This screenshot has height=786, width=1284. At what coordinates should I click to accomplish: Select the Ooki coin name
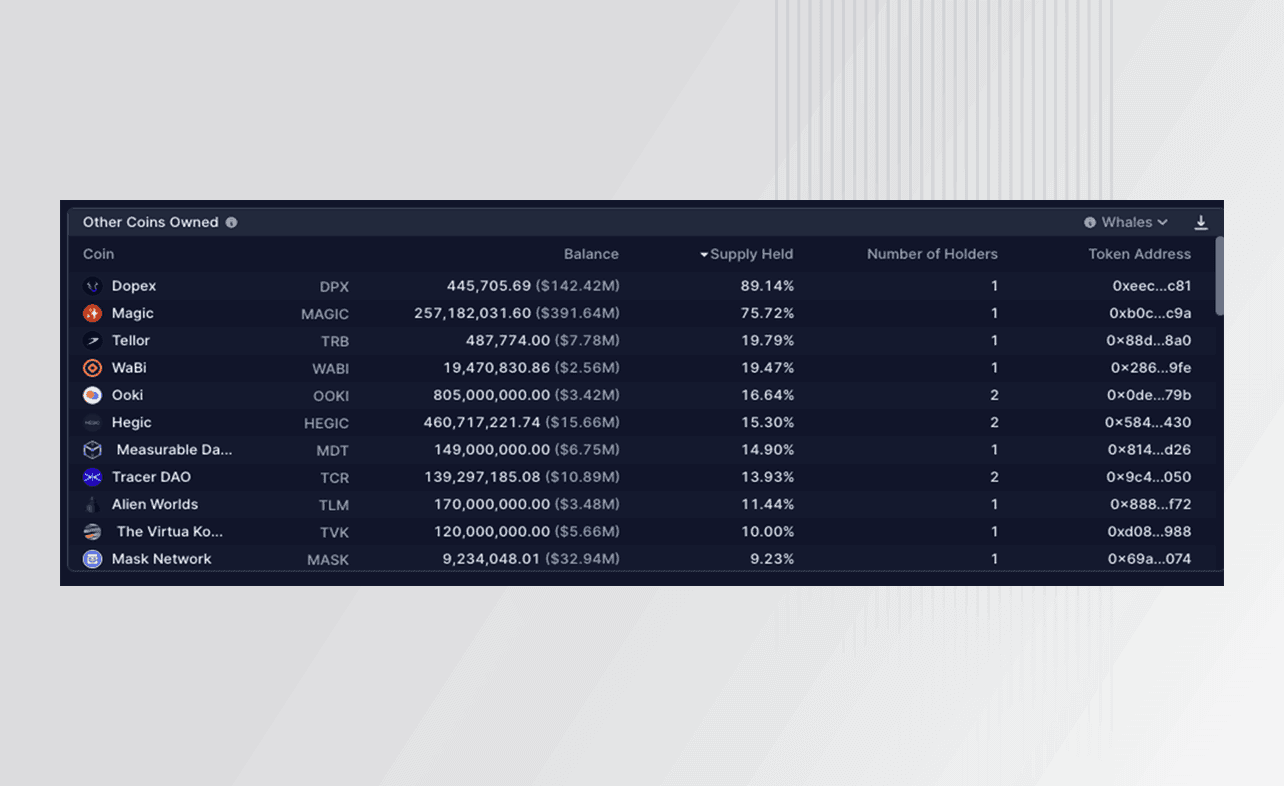(x=127, y=395)
